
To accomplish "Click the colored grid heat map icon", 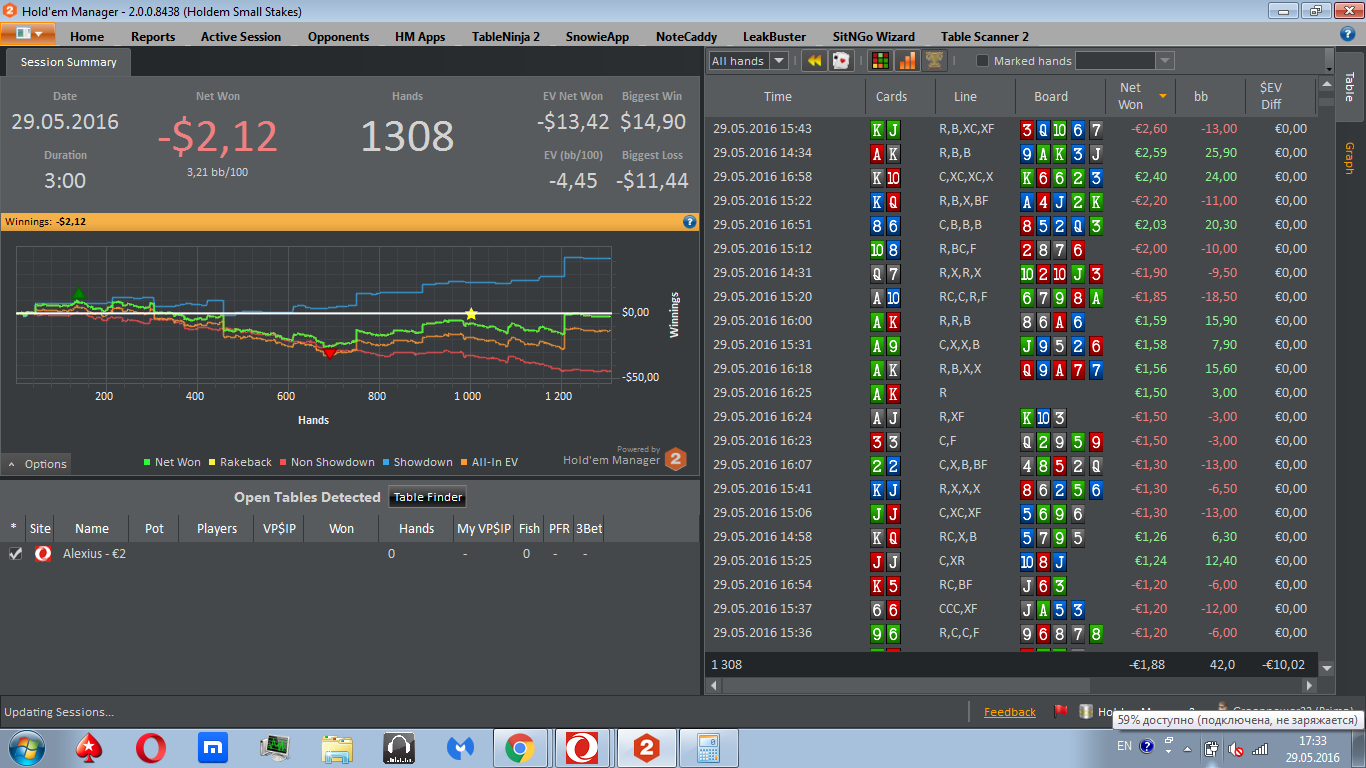I will (x=880, y=61).
